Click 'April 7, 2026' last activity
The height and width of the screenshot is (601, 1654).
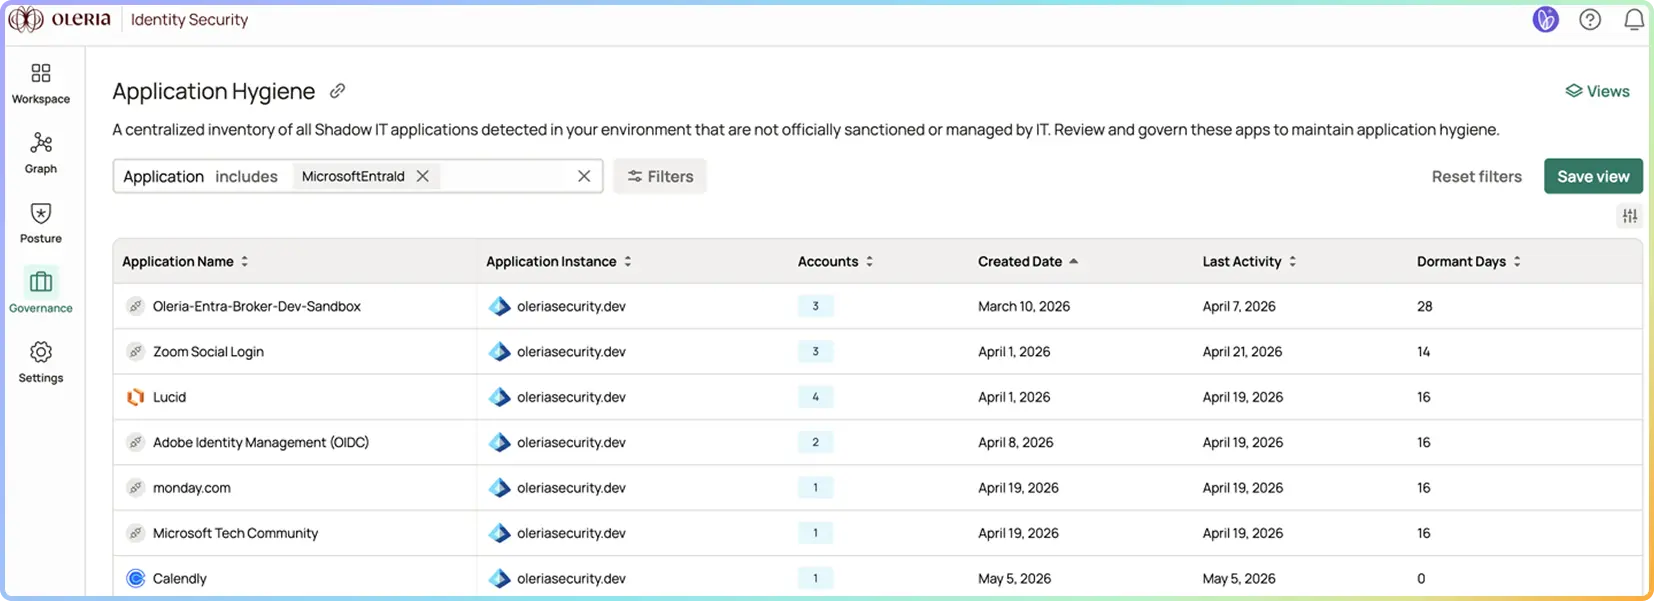(x=1239, y=306)
